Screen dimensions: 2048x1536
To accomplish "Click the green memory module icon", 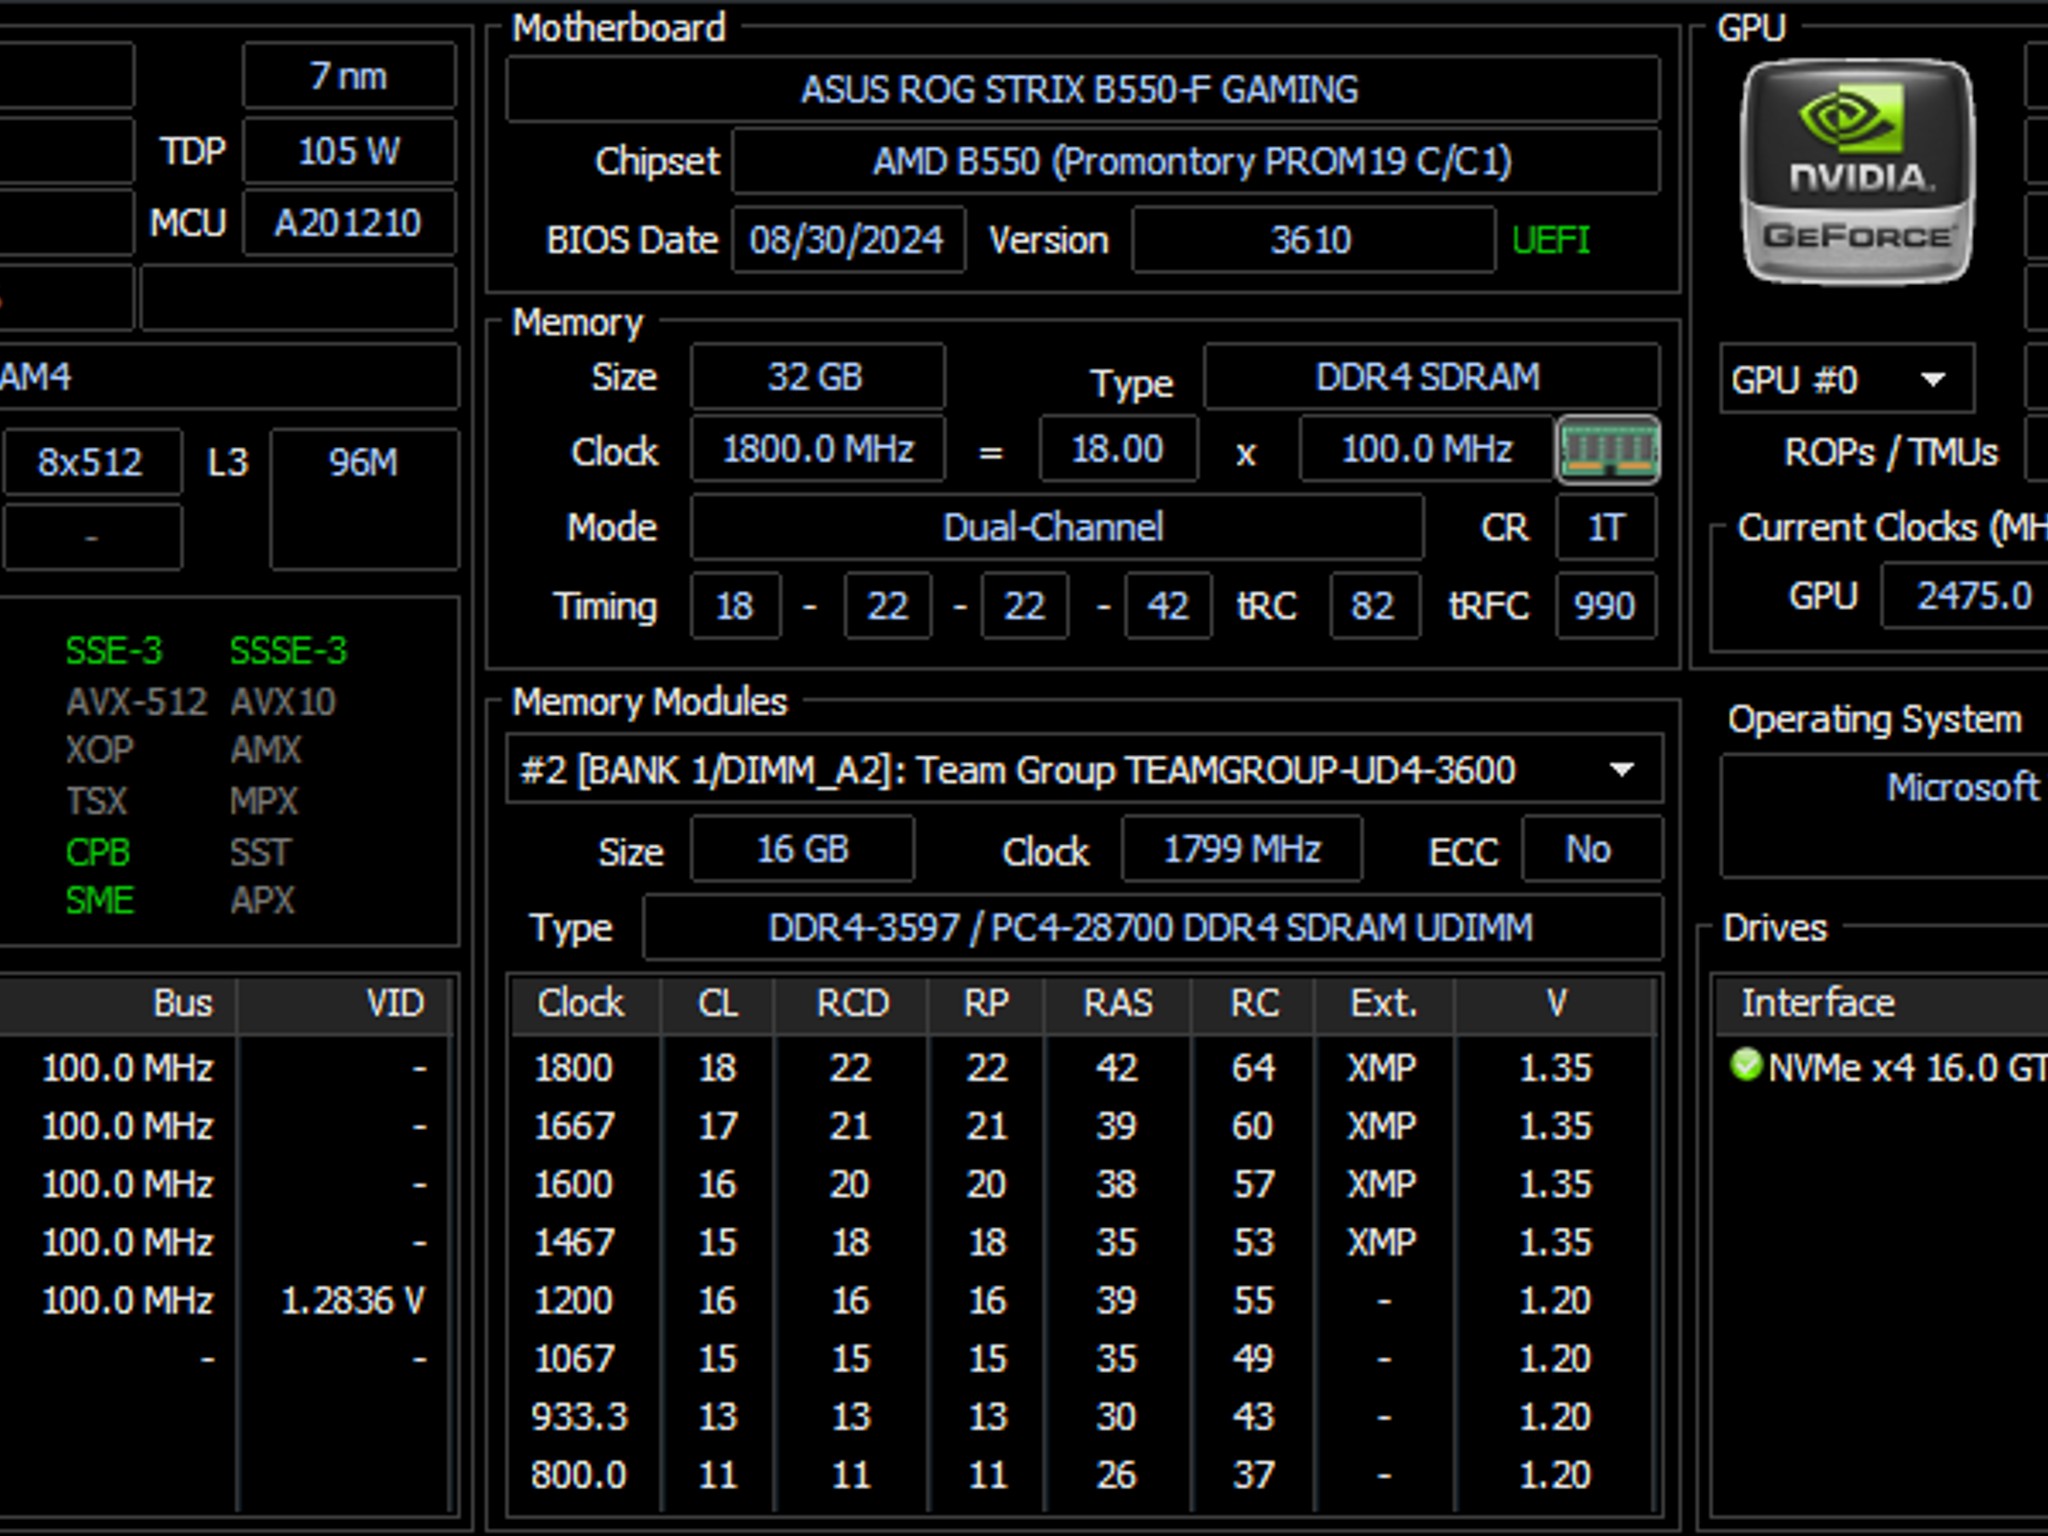I will click(x=1608, y=450).
